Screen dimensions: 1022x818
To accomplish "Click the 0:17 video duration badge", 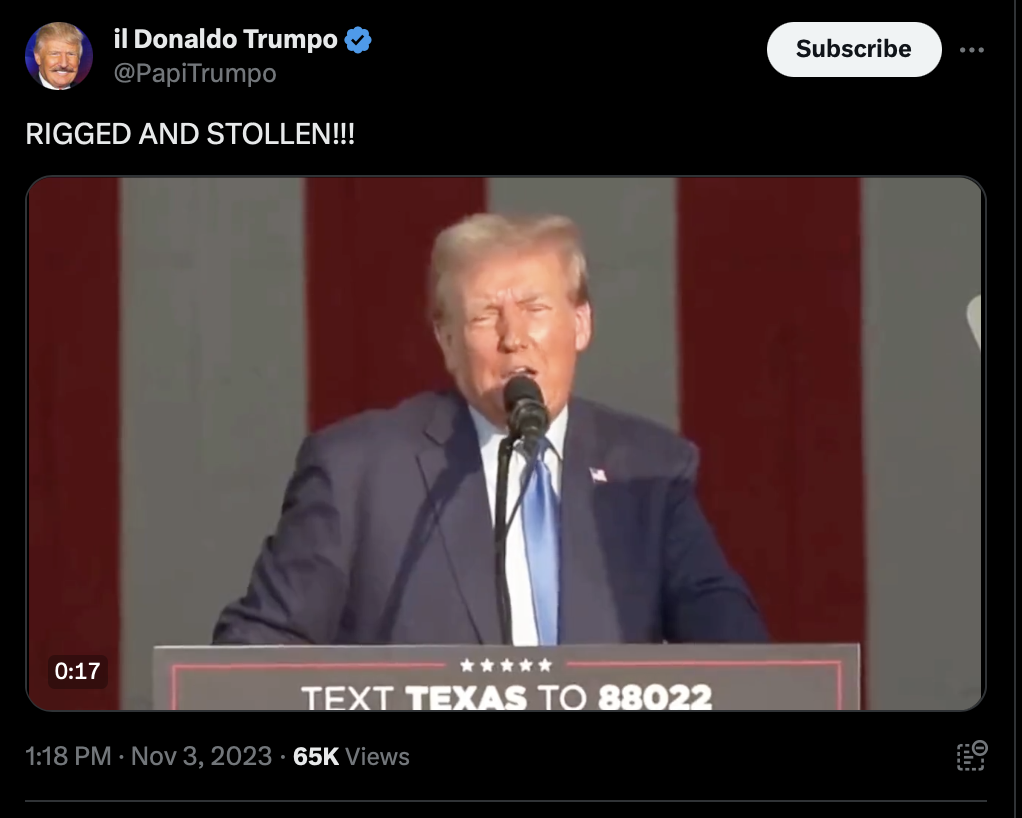I will click(78, 671).
